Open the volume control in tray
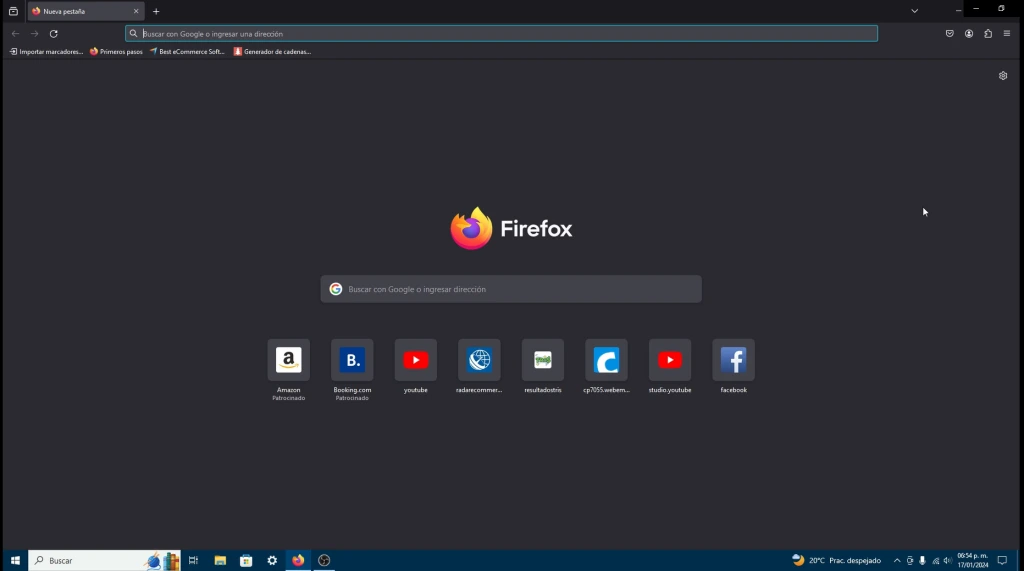This screenshot has height=571, width=1024. (948, 561)
